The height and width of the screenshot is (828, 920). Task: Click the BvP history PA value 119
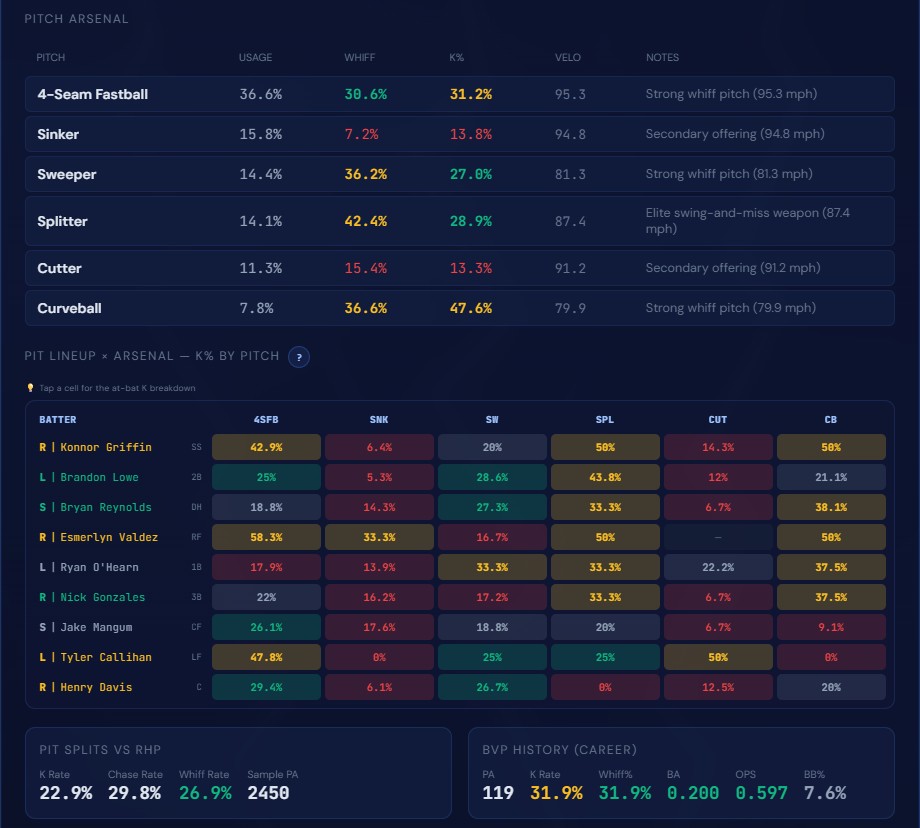click(x=498, y=793)
